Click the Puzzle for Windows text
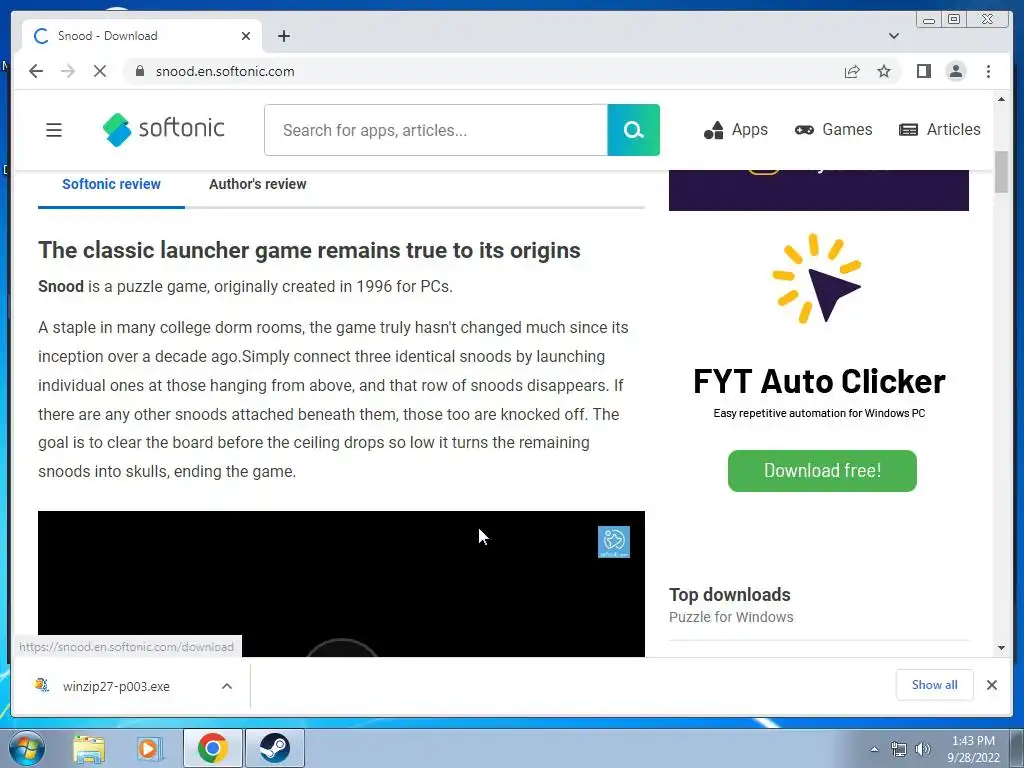The image size is (1024, 768). pos(731,617)
